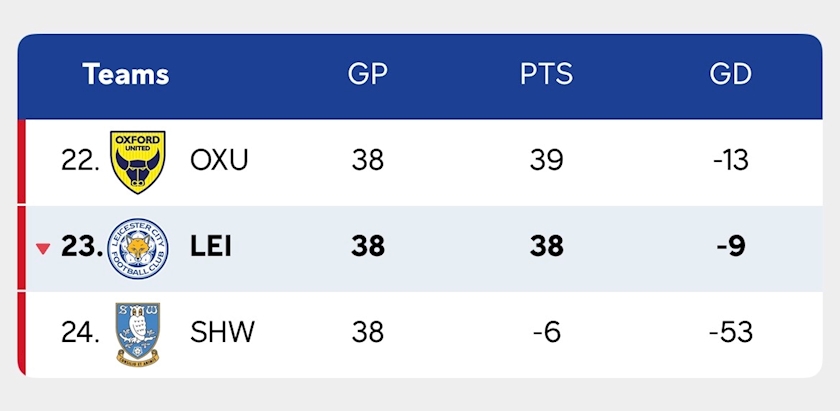Sort by the GD column header

(731, 74)
